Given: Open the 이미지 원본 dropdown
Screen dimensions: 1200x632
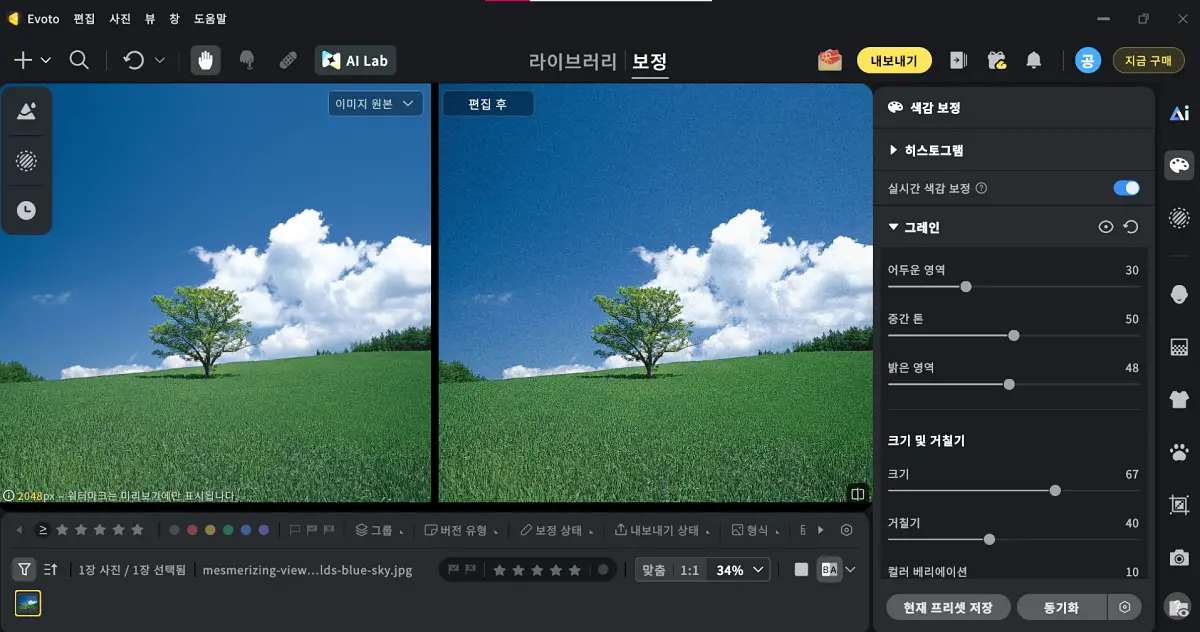Looking at the screenshot, I should 375,103.
